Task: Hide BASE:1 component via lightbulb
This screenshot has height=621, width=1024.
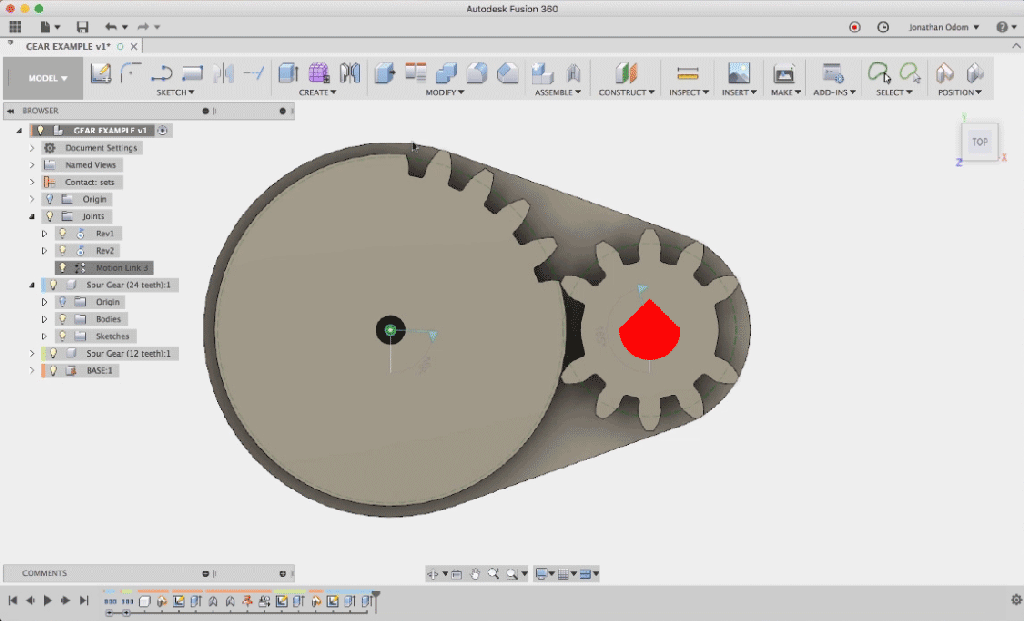Action: click(x=53, y=370)
